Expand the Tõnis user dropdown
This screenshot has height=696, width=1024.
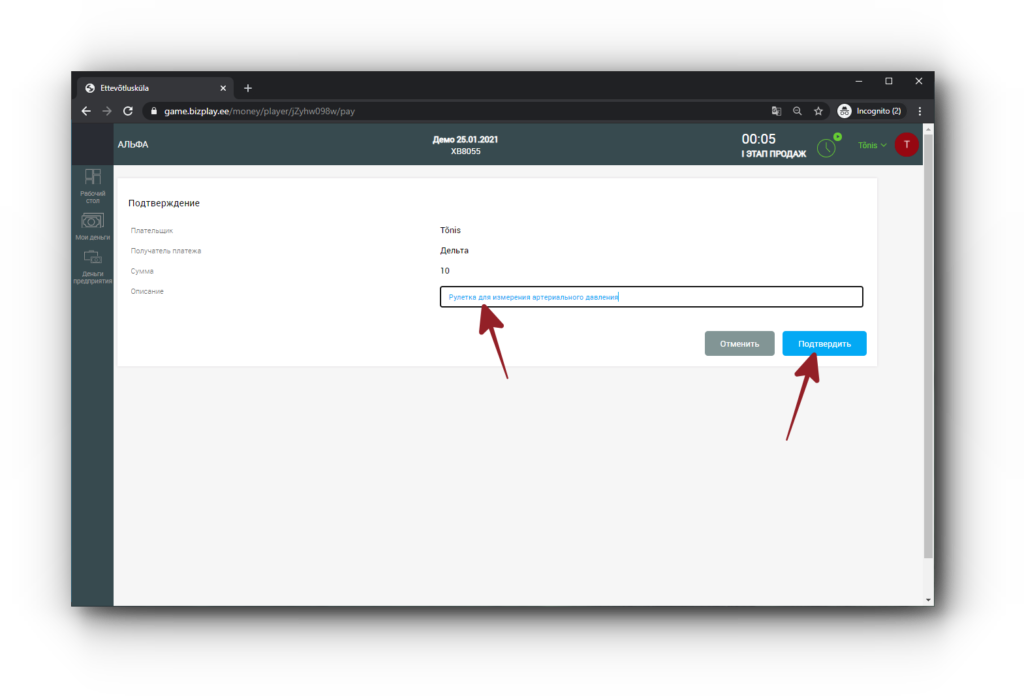tap(872, 146)
